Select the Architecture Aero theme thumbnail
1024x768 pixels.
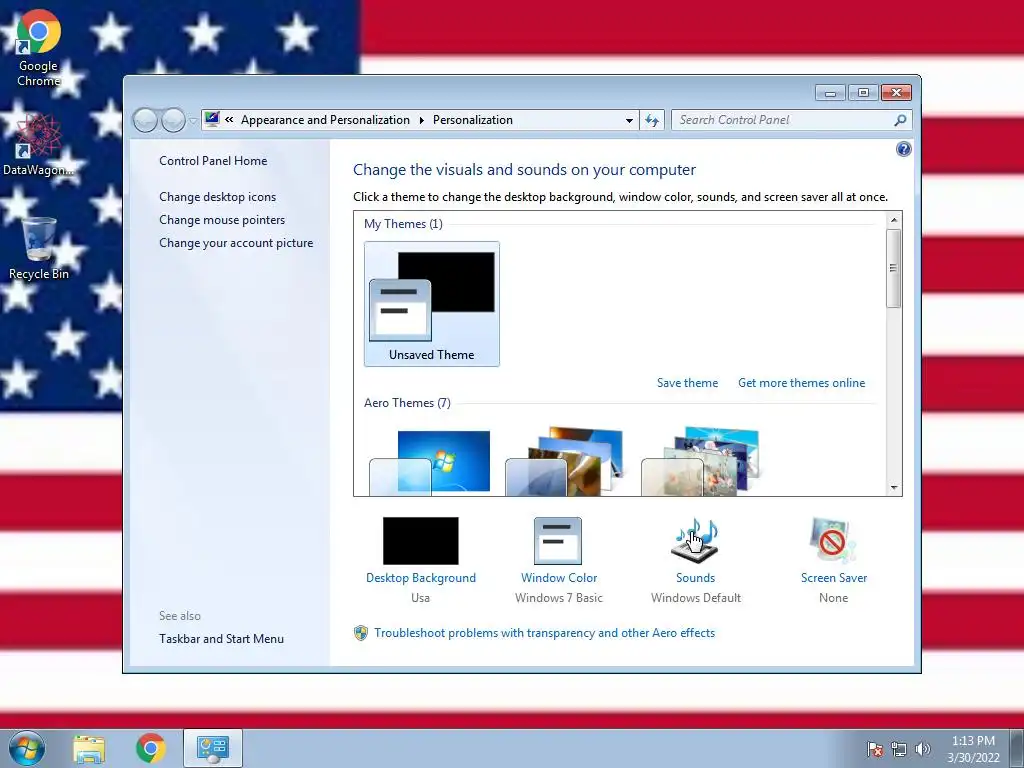click(x=565, y=462)
